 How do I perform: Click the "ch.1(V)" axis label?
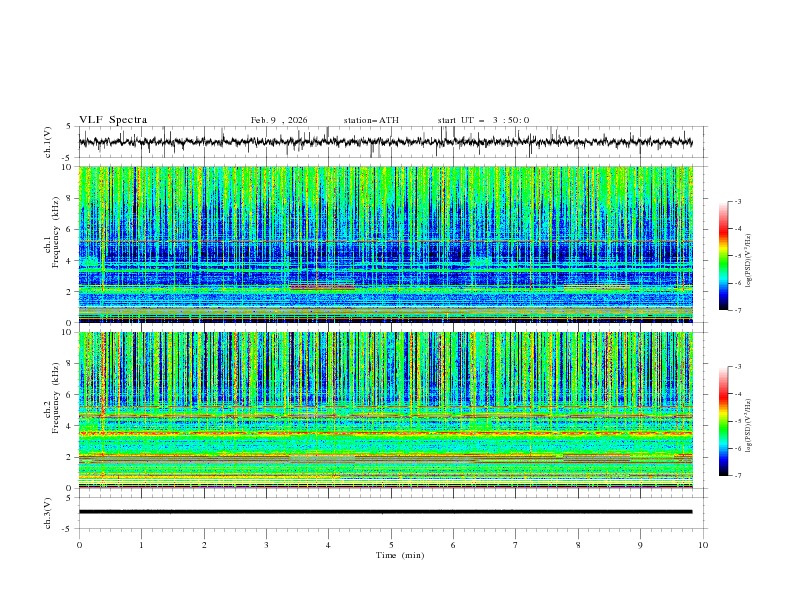pos(48,142)
